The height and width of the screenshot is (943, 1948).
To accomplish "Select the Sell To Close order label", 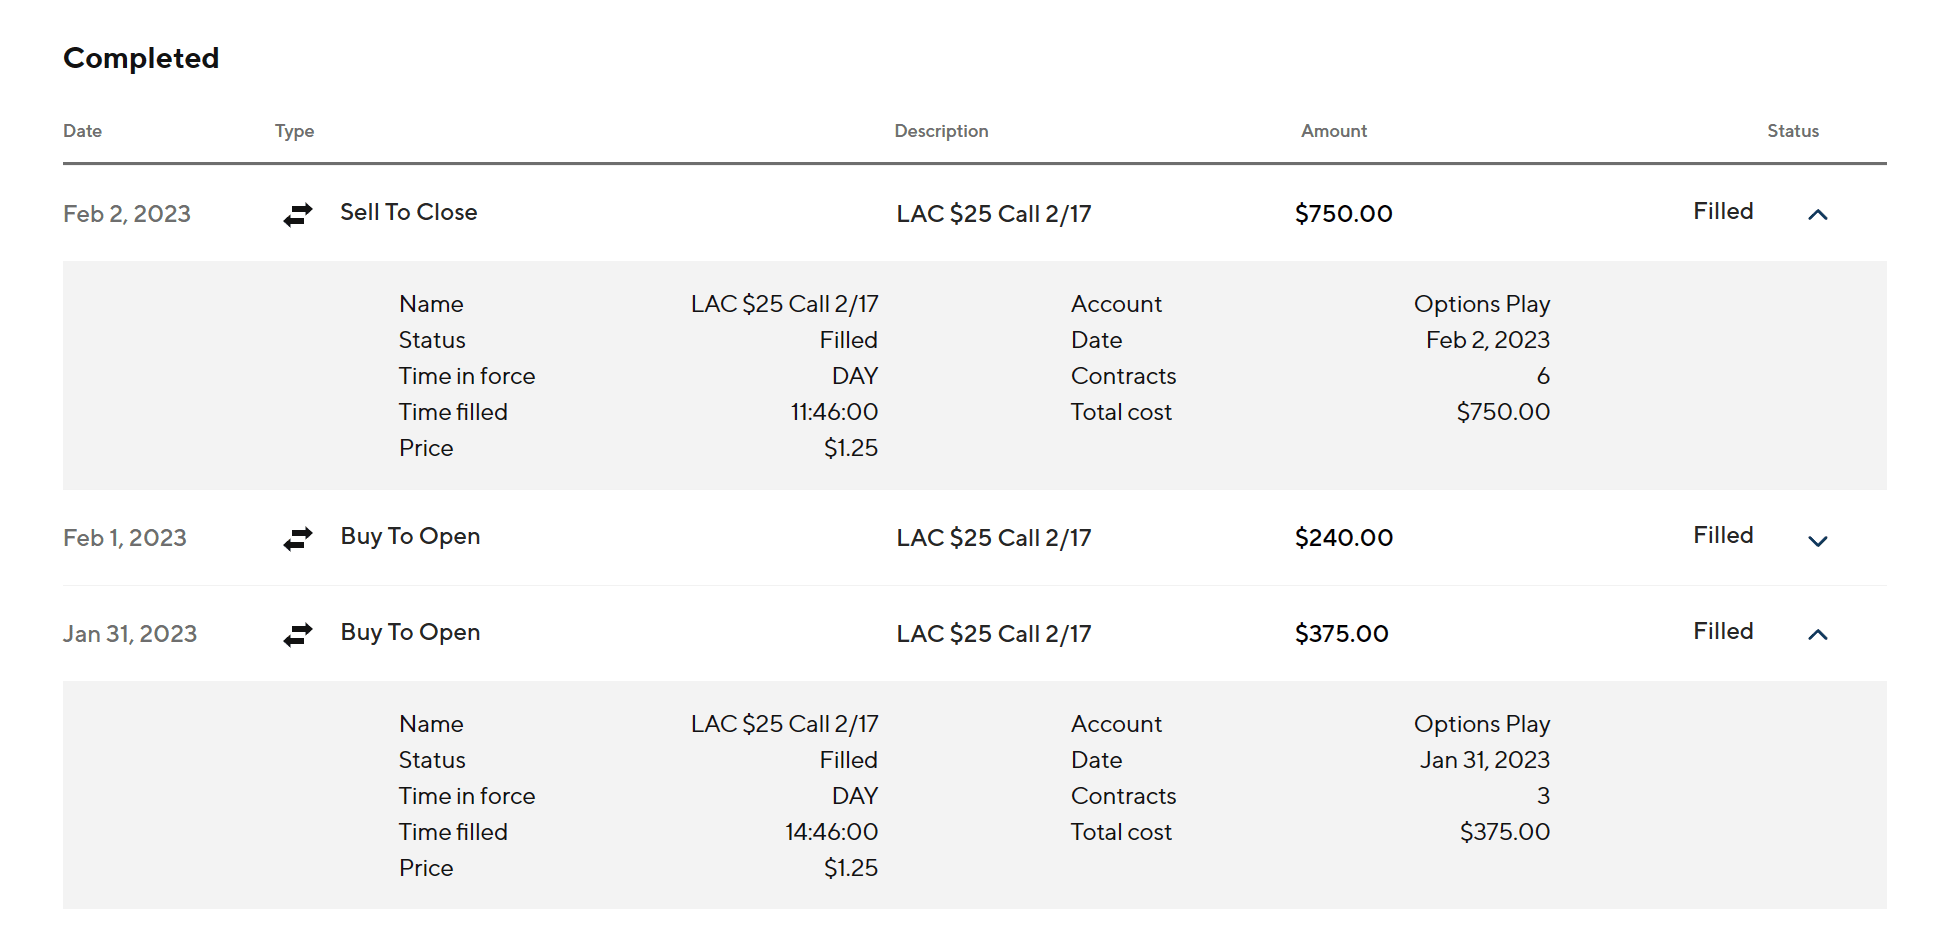I will click(408, 212).
